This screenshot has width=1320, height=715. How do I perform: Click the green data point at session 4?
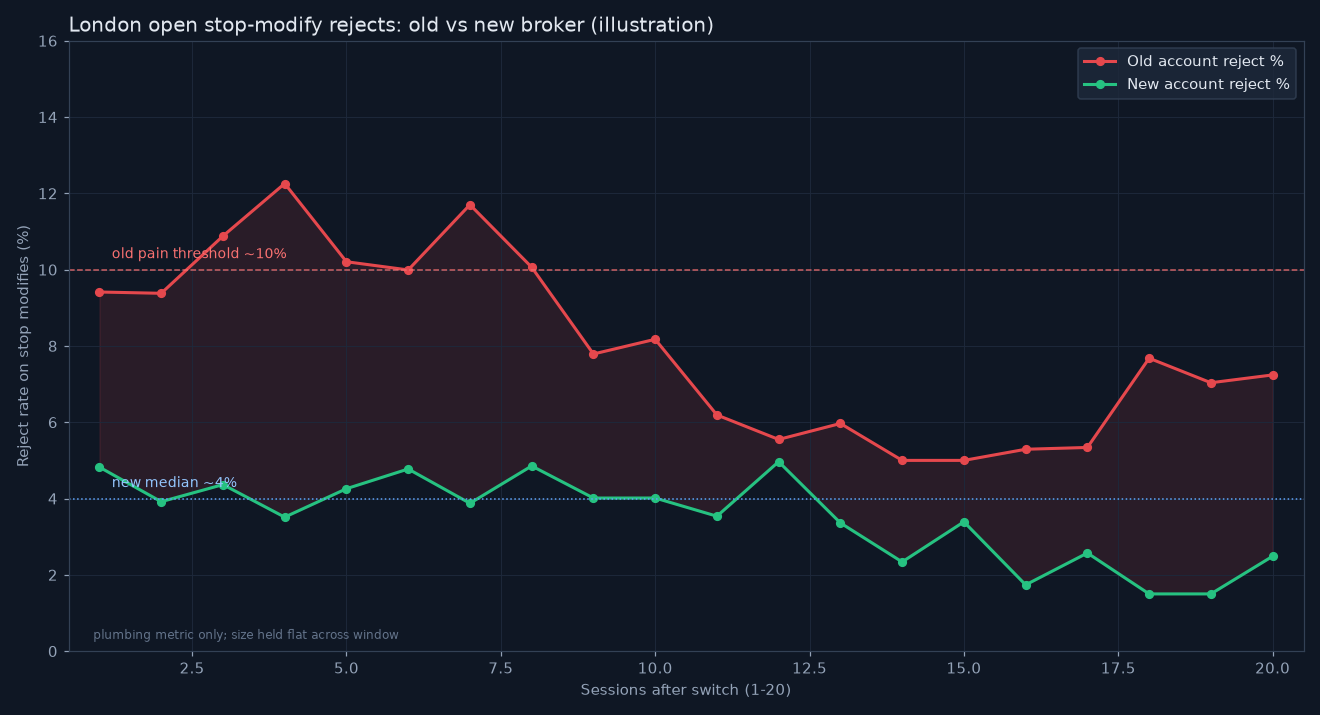tap(285, 517)
